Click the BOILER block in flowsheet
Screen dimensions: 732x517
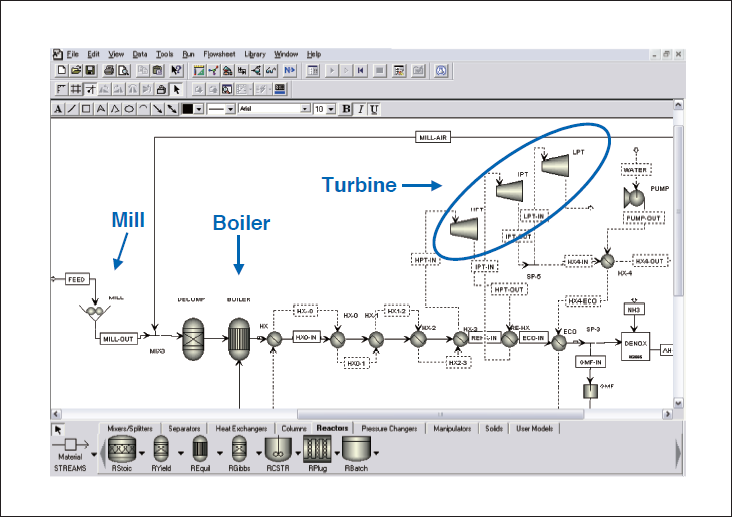(238, 337)
